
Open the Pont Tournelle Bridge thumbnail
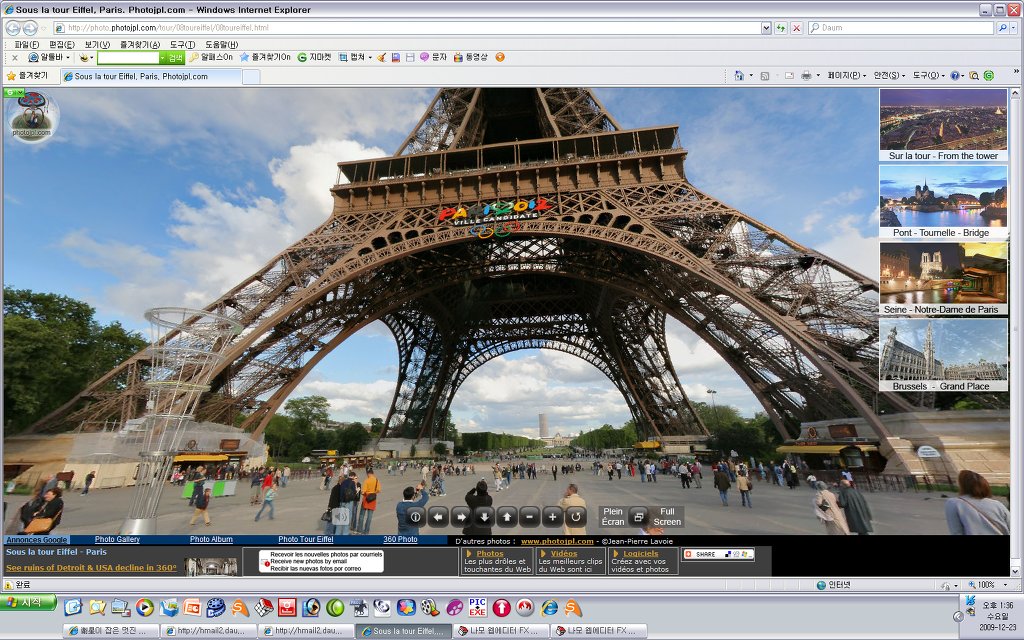pos(943,202)
